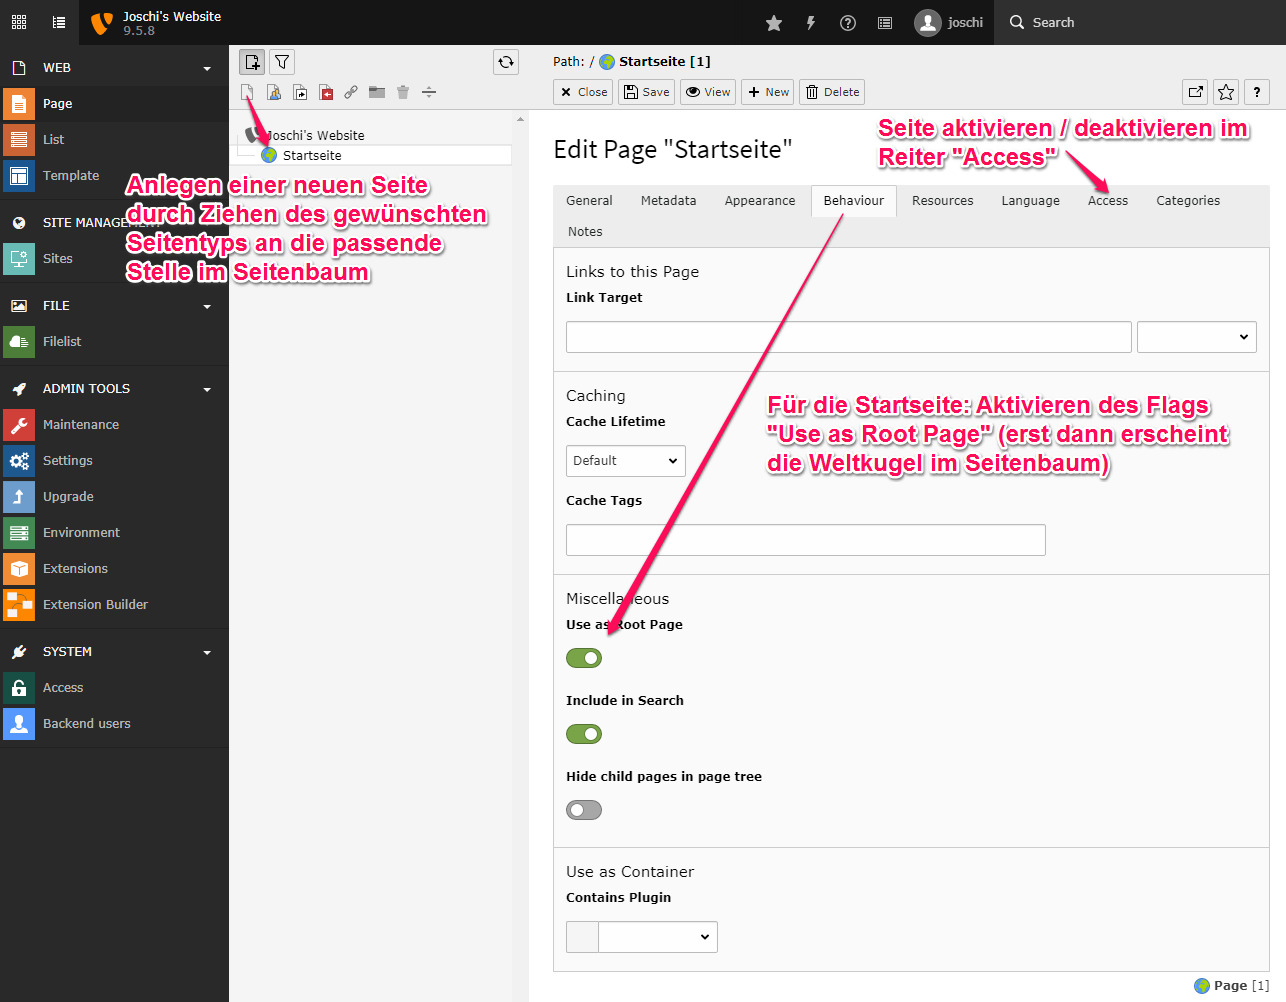Click the bookmarks star icon in top bar
Image resolution: width=1286 pixels, height=1002 pixels.
774,23
